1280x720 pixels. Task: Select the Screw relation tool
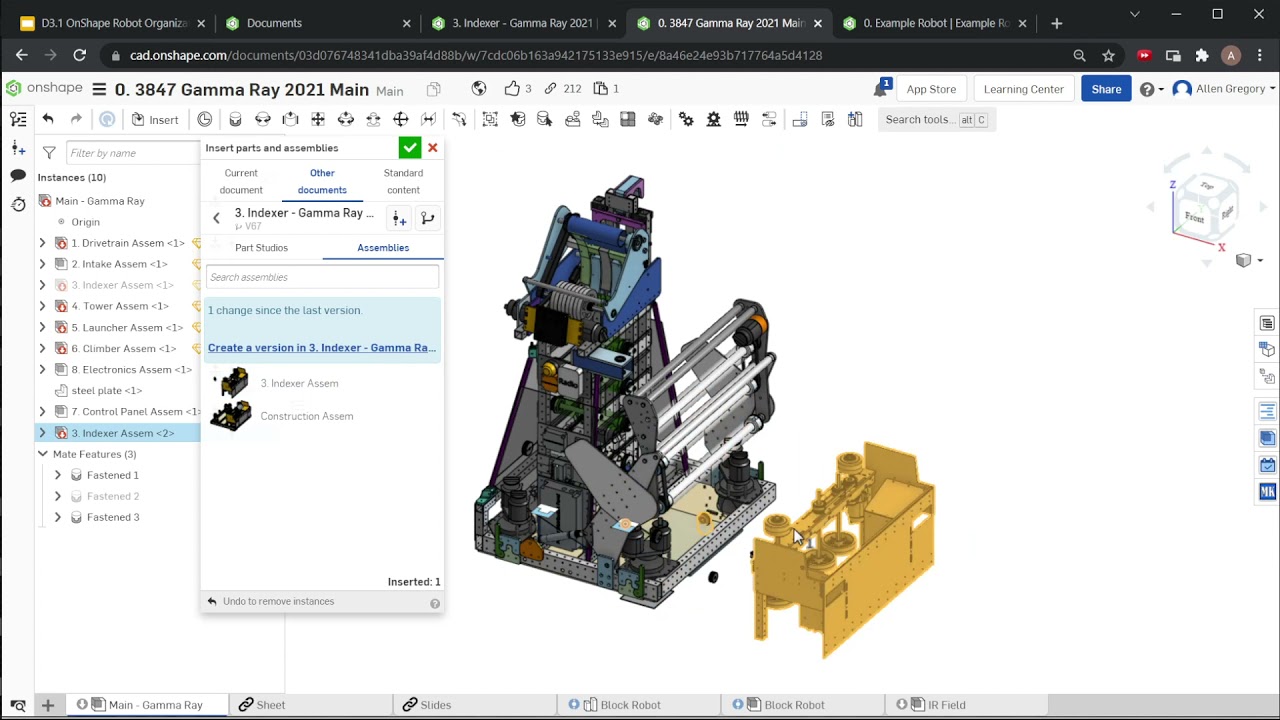741,119
